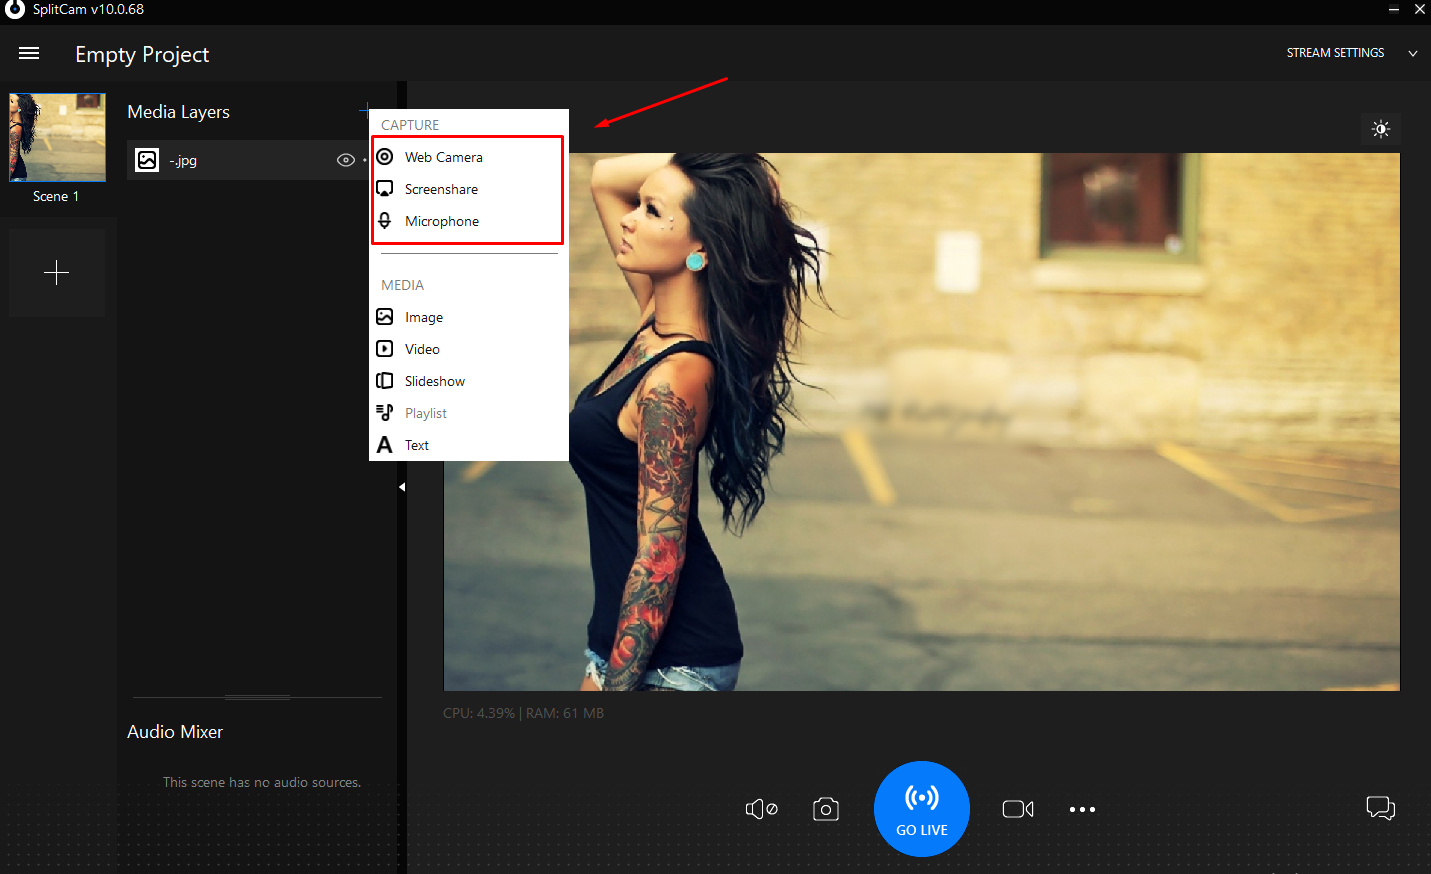This screenshot has width=1431, height=874.
Task: Select the Scene 1 thumbnail
Action: tap(57, 138)
